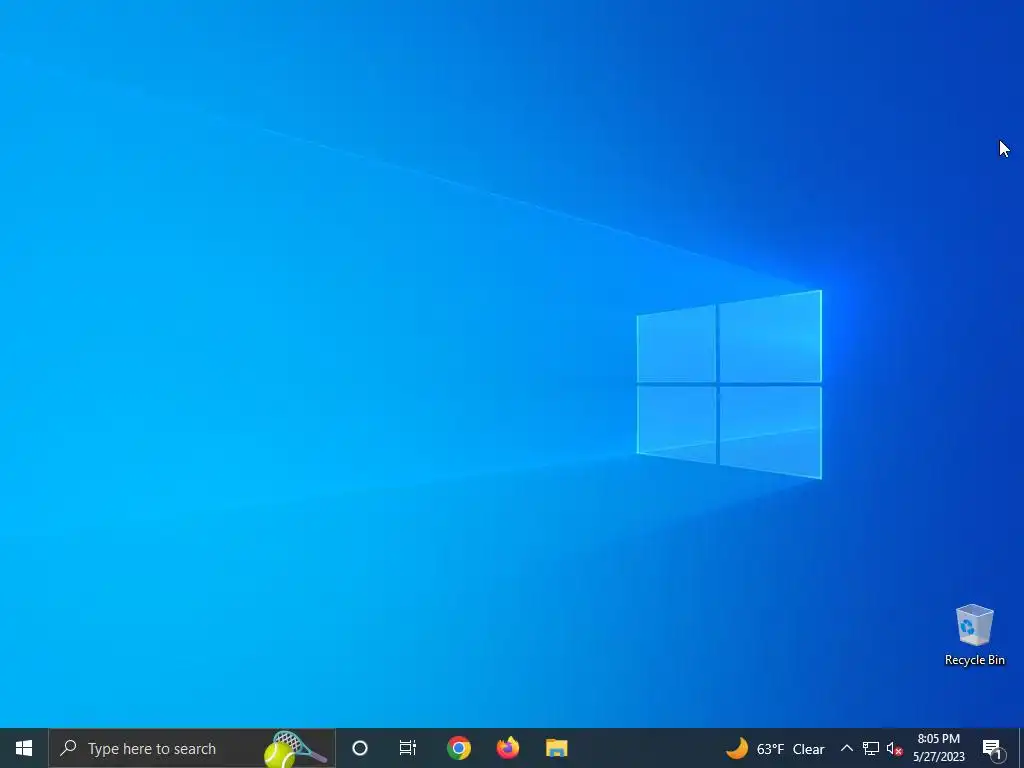The image size is (1024, 768).
Task: Open Task View on the taskbar
Action: [x=408, y=748]
